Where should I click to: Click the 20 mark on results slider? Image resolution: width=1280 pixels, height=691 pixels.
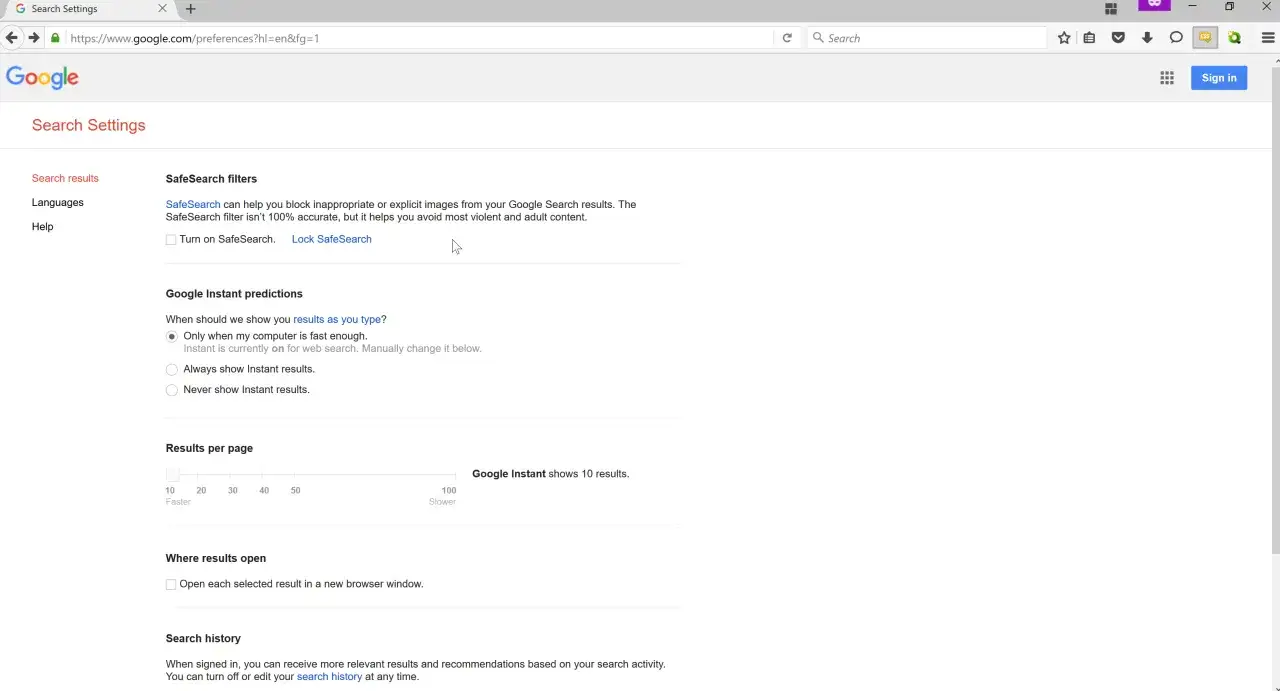pos(201,490)
